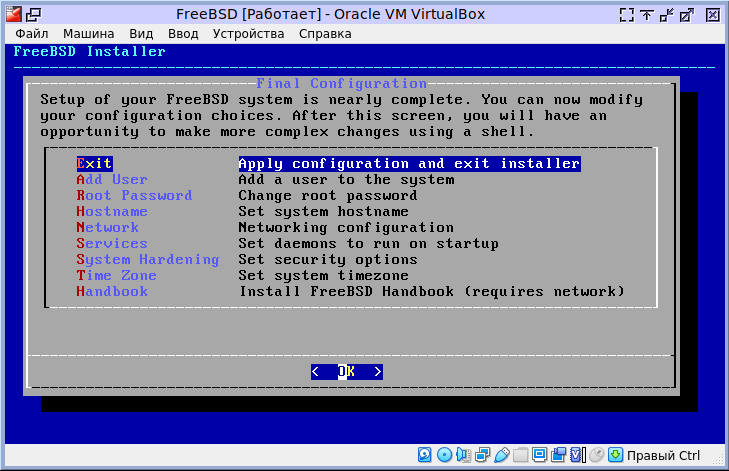729x471 pixels.
Task: Minimize the VirtualBox window
Action: tap(667, 15)
